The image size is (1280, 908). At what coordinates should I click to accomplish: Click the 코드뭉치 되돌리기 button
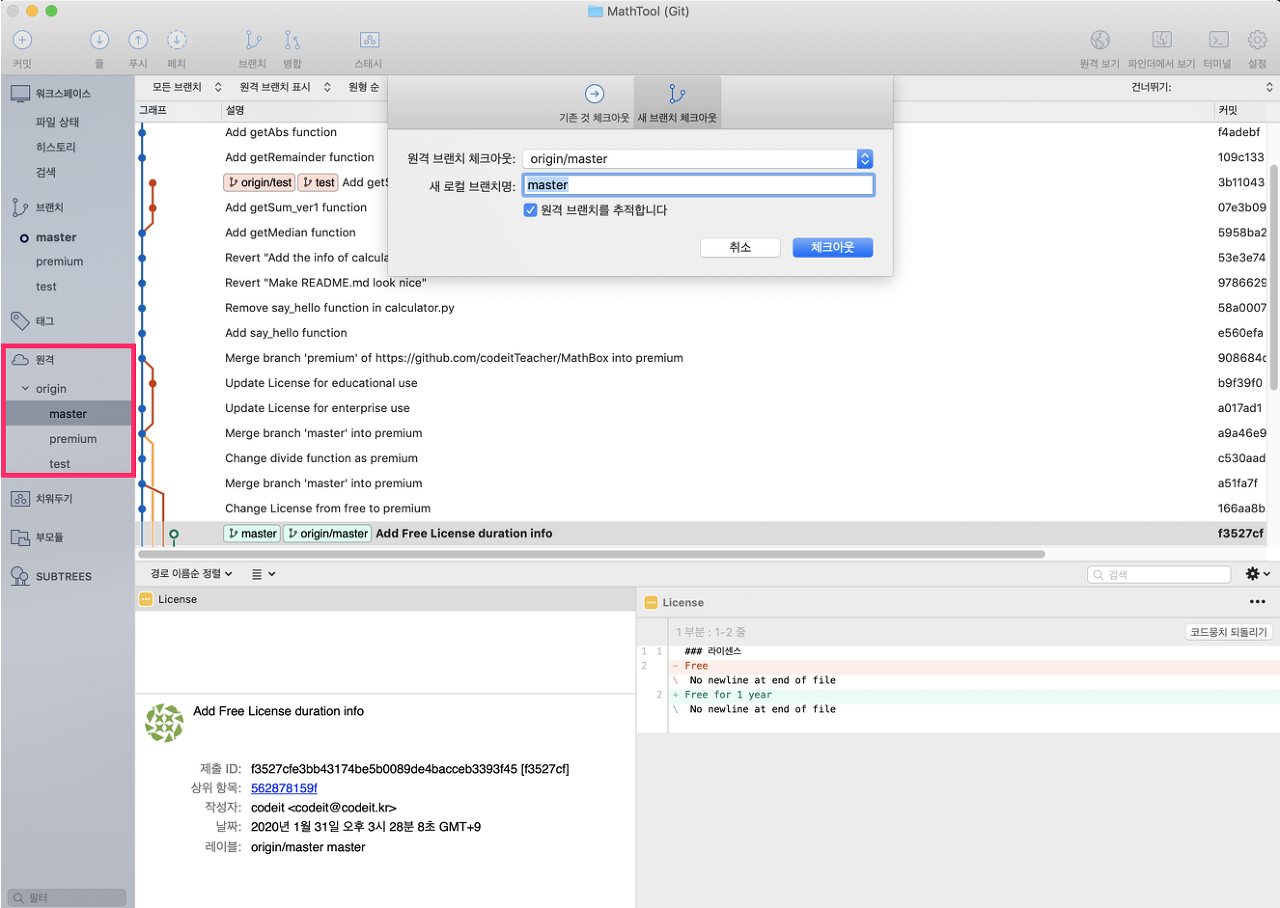pyautogui.click(x=1229, y=632)
